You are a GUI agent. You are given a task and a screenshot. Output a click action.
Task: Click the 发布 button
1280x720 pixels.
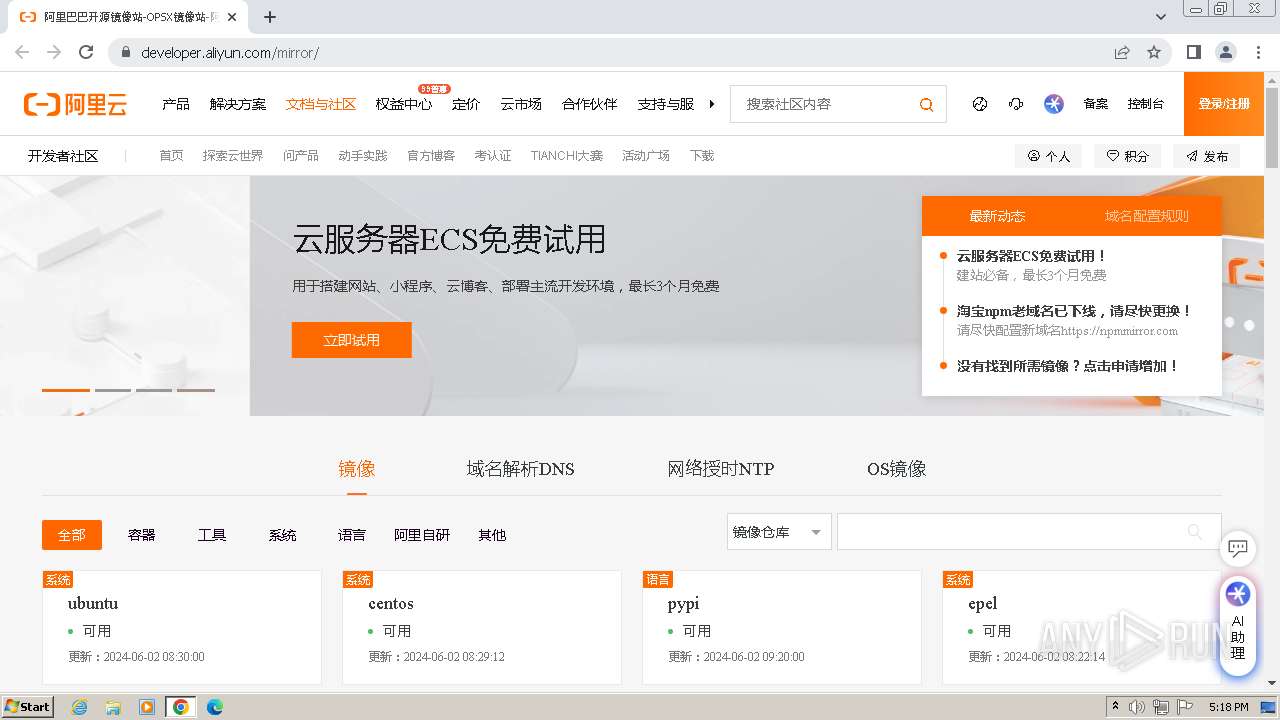(x=1207, y=156)
